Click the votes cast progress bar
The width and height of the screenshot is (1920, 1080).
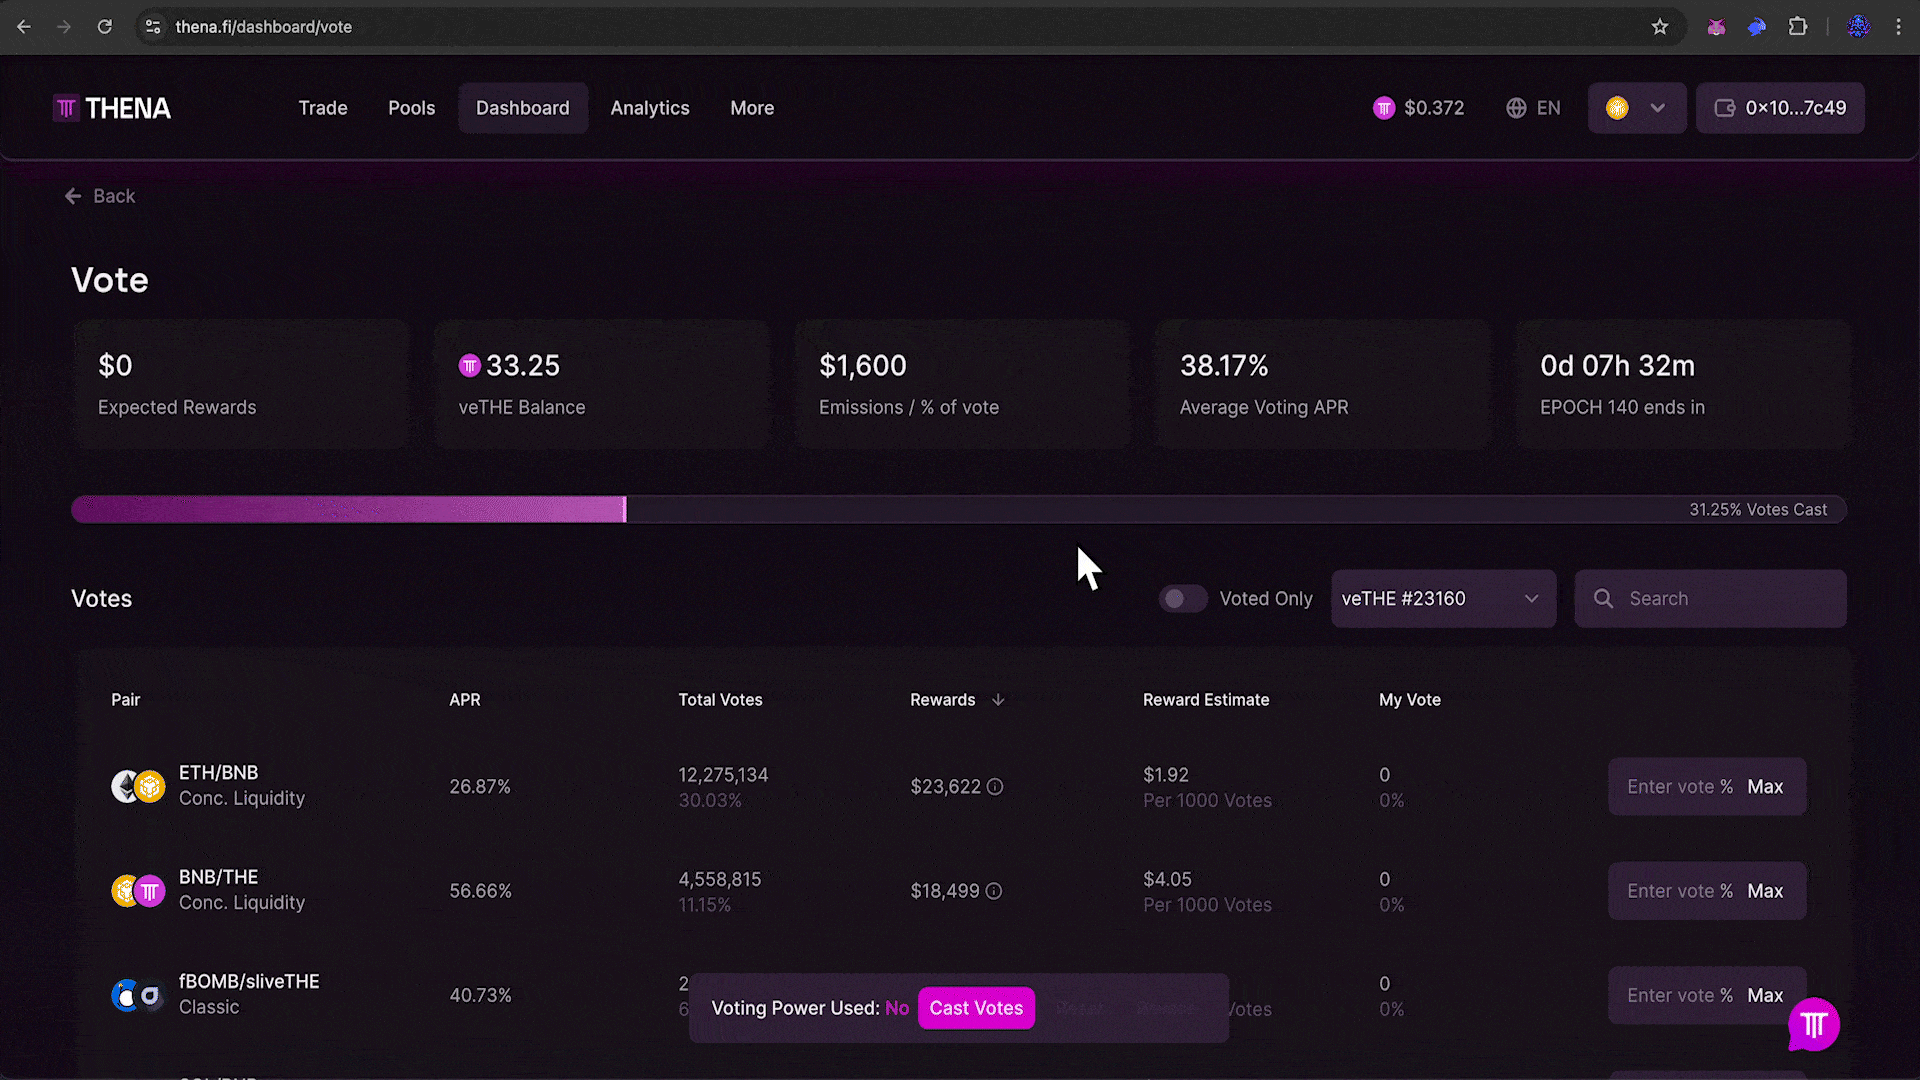(x=959, y=510)
